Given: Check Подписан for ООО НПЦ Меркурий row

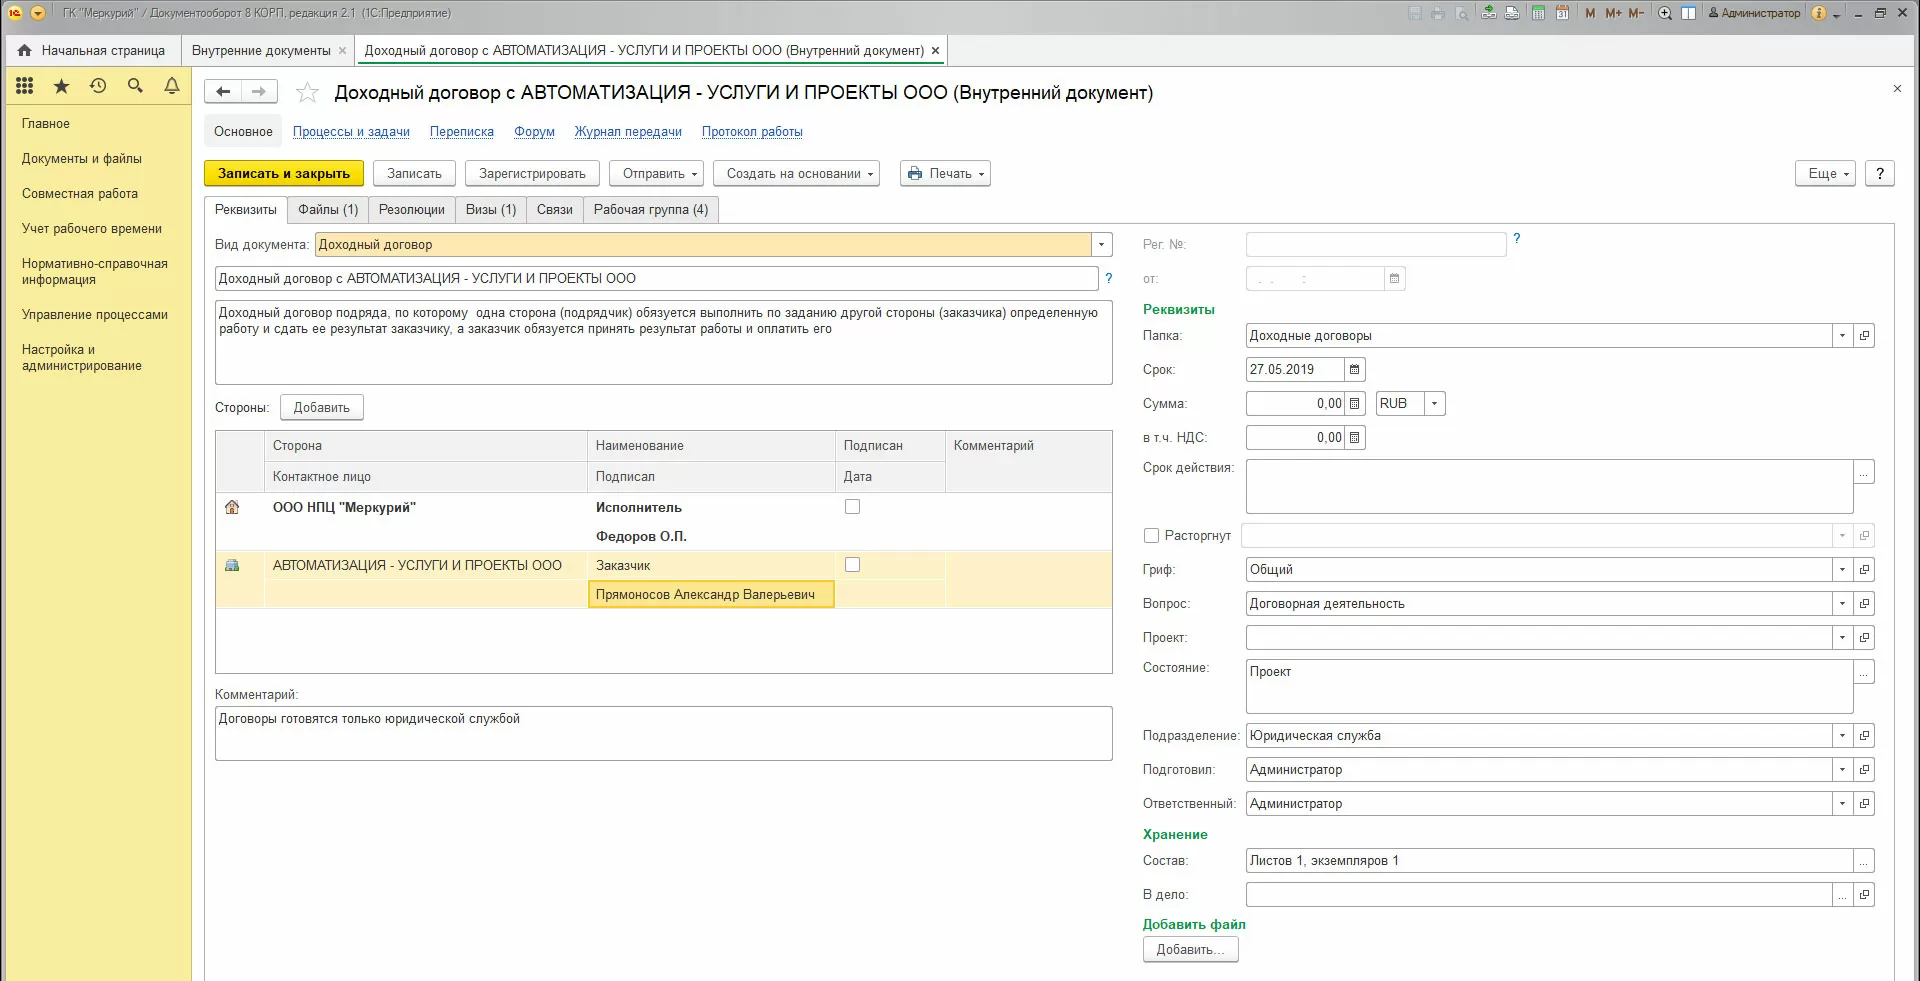Looking at the screenshot, I should tap(852, 507).
